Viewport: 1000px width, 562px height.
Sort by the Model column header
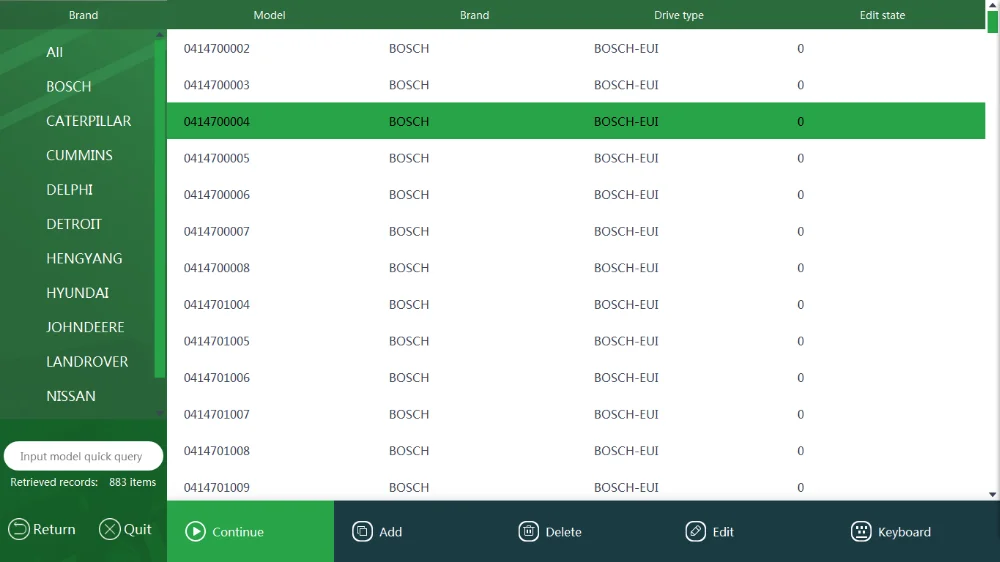(269, 15)
